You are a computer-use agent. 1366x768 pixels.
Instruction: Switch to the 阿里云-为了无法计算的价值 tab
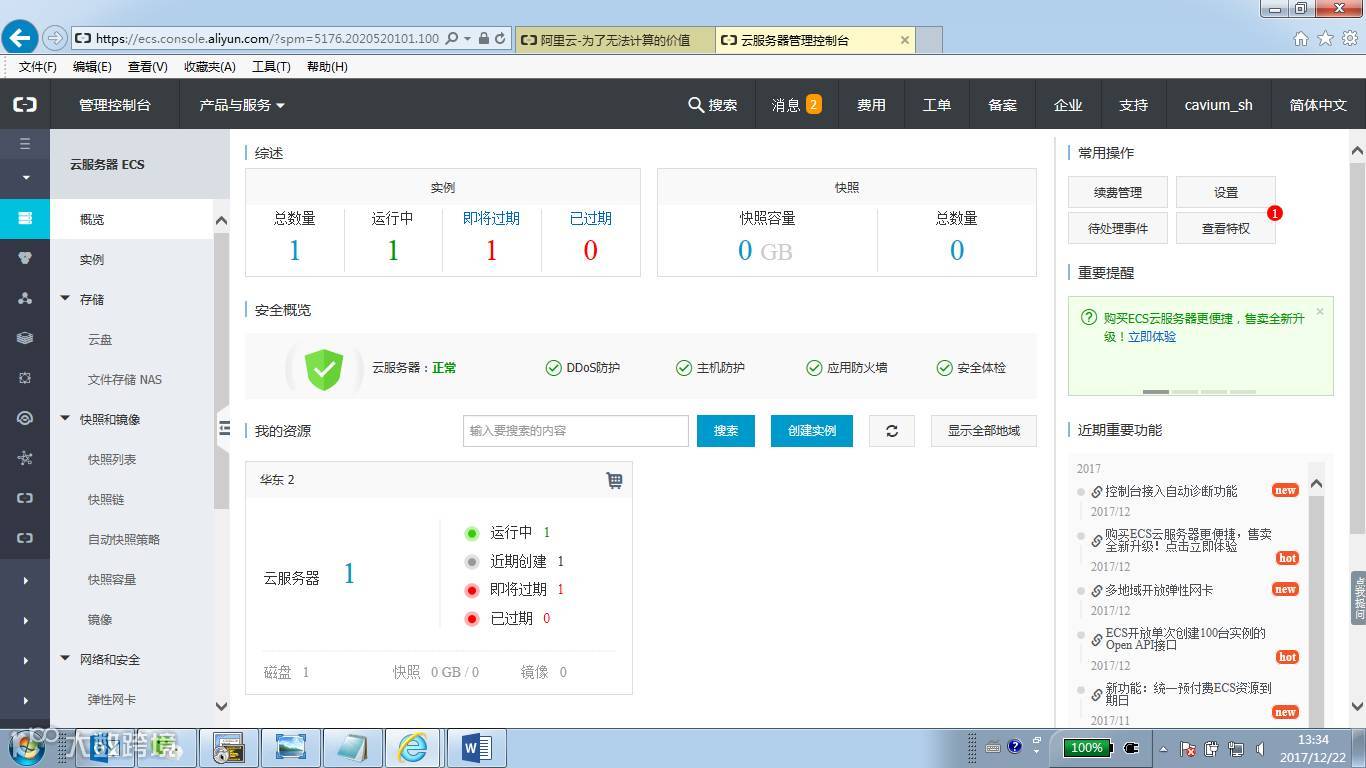[615, 40]
